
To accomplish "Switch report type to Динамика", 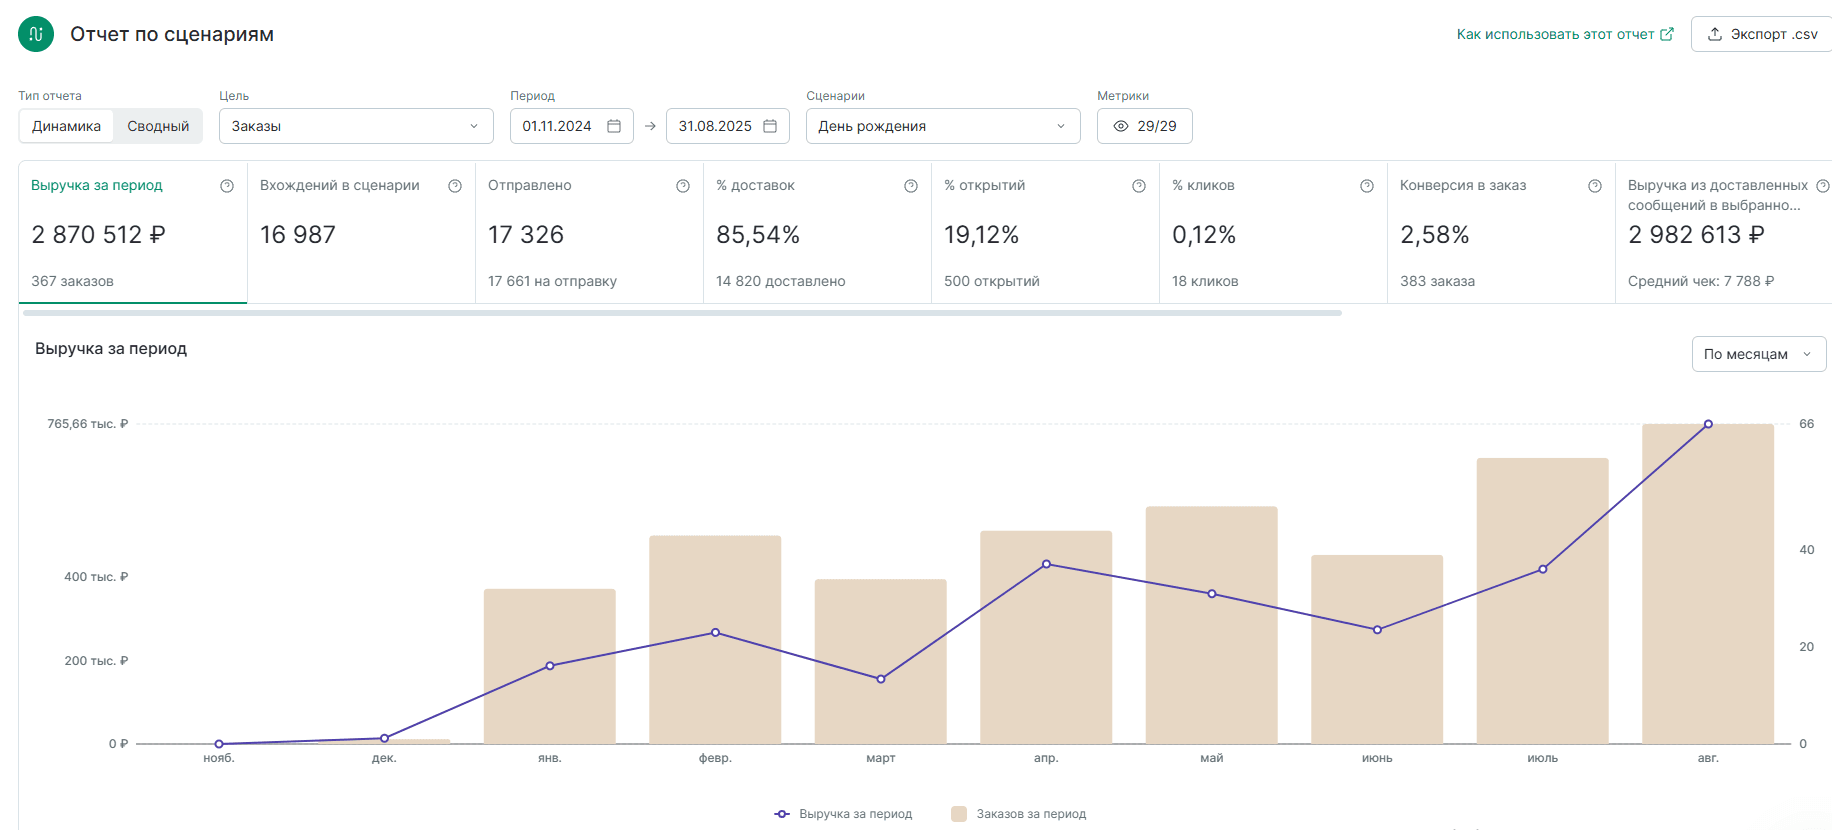I will coord(66,126).
